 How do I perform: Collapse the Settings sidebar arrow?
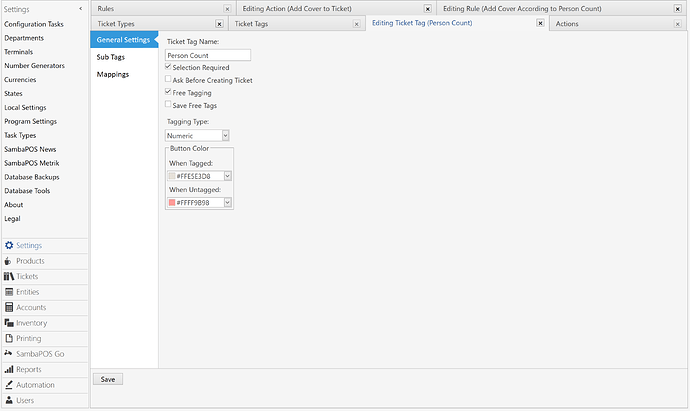click(x=81, y=9)
